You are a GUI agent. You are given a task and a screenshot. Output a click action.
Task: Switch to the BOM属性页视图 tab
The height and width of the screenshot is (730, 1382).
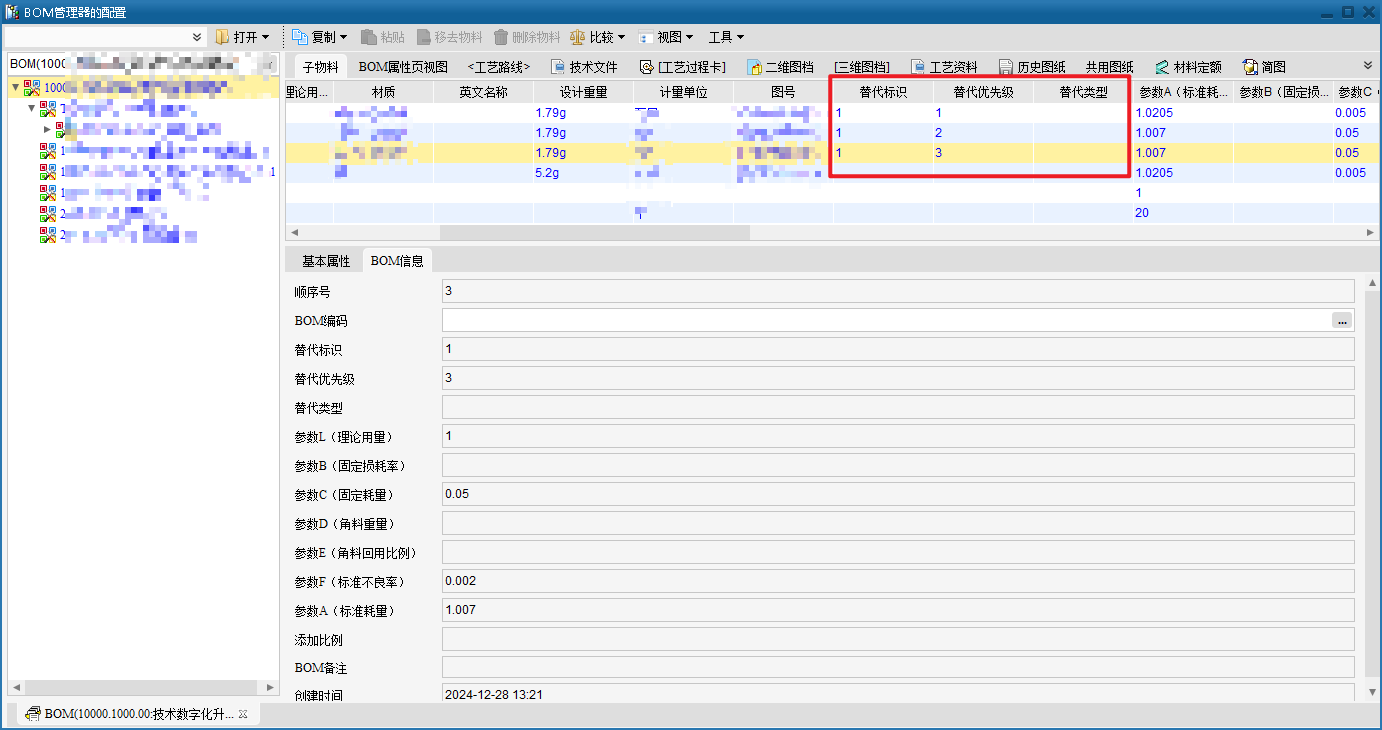click(x=403, y=67)
